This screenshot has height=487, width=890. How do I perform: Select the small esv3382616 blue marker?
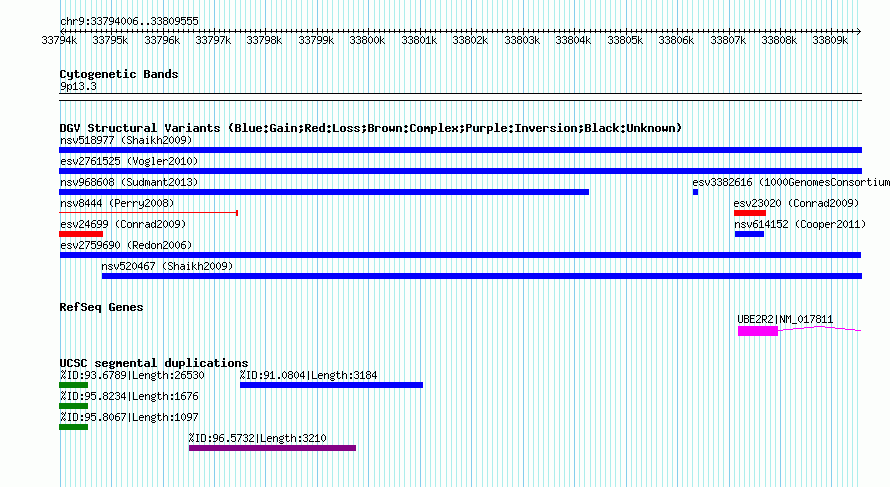tap(695, 192)
